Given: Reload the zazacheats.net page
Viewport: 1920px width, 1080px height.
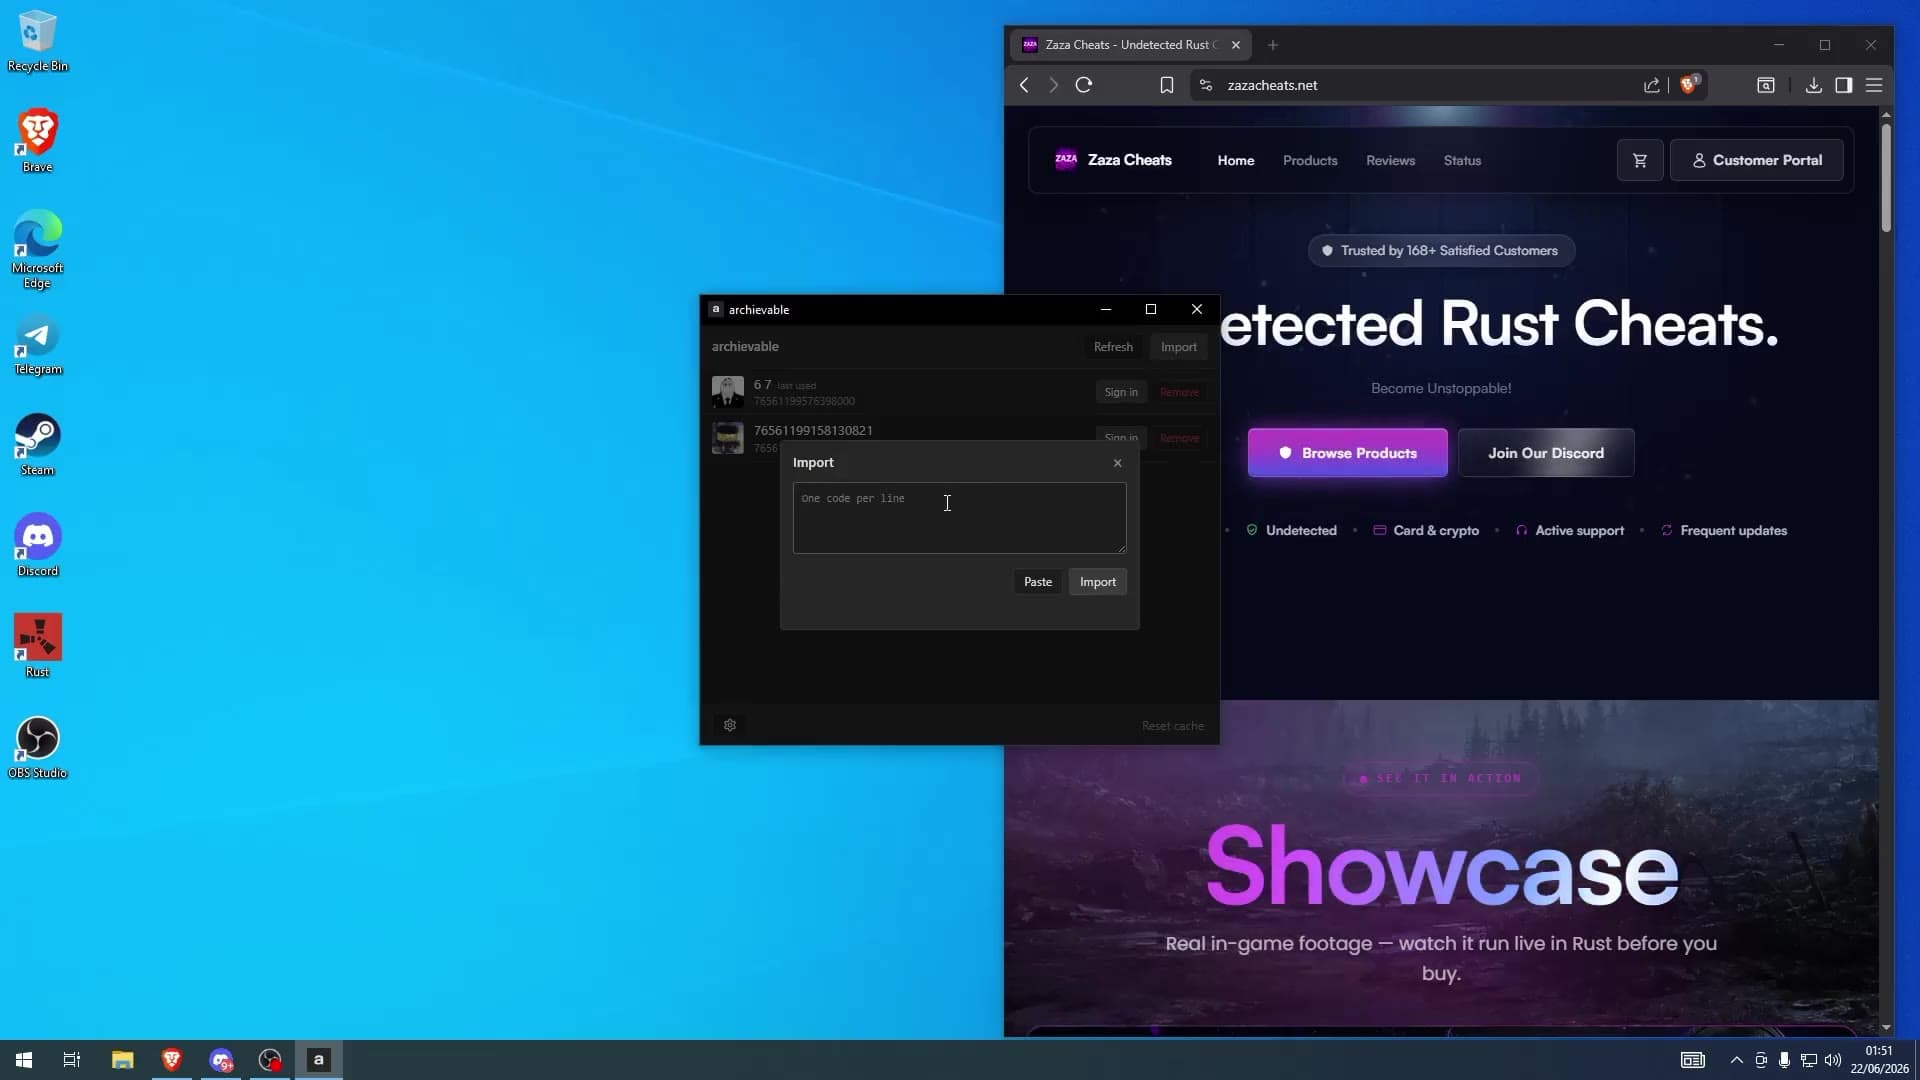Looking at the screenshot, I should click(1084, 85).
